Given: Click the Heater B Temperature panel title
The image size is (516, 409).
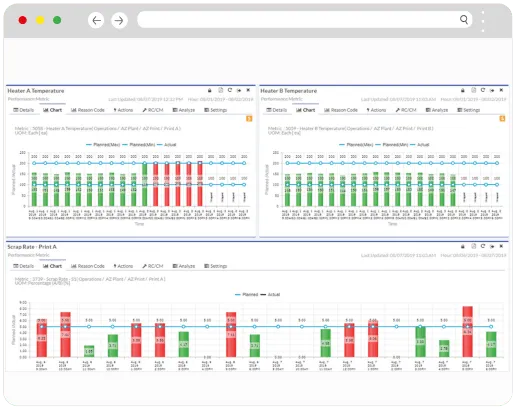Looking at the screenshot, I should pyautogui.click(x=289, y=91).
